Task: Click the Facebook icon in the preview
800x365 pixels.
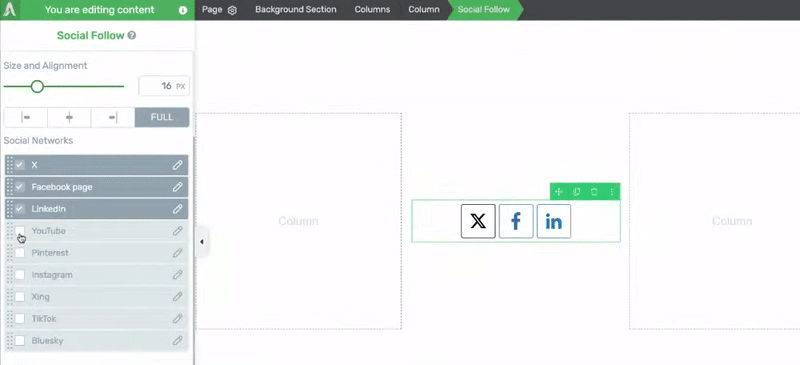Action: [516, 221]
